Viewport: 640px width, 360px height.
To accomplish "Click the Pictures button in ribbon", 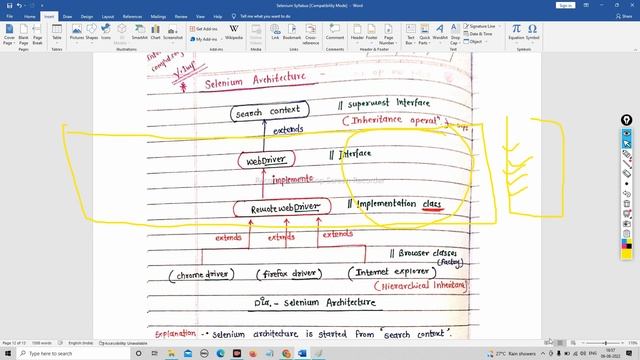I will coord(76,33).
